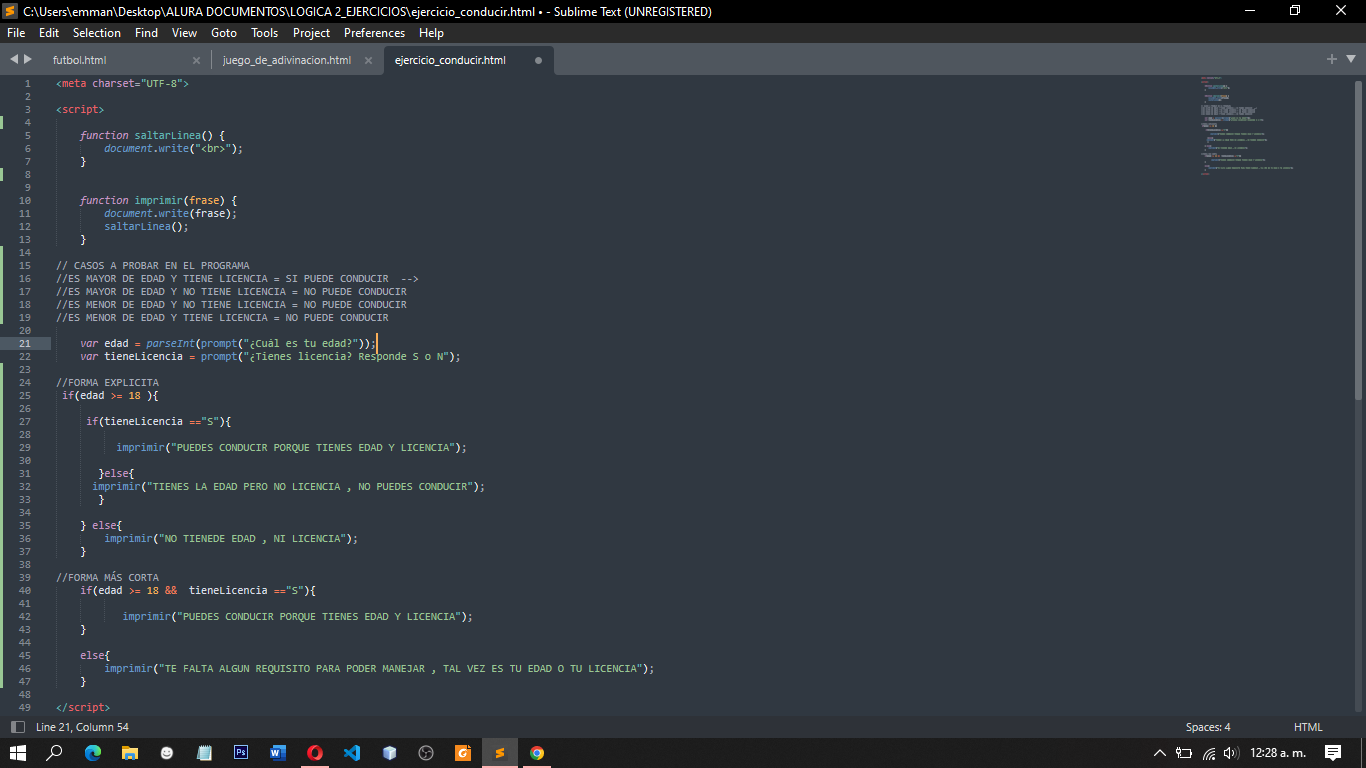Open the Project menu
The height and width of the screenshot is (768, 1366).
311,33
